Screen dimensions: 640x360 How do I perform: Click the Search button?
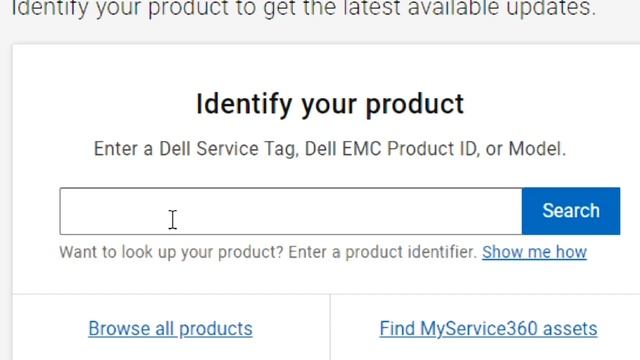pos(571,211)
